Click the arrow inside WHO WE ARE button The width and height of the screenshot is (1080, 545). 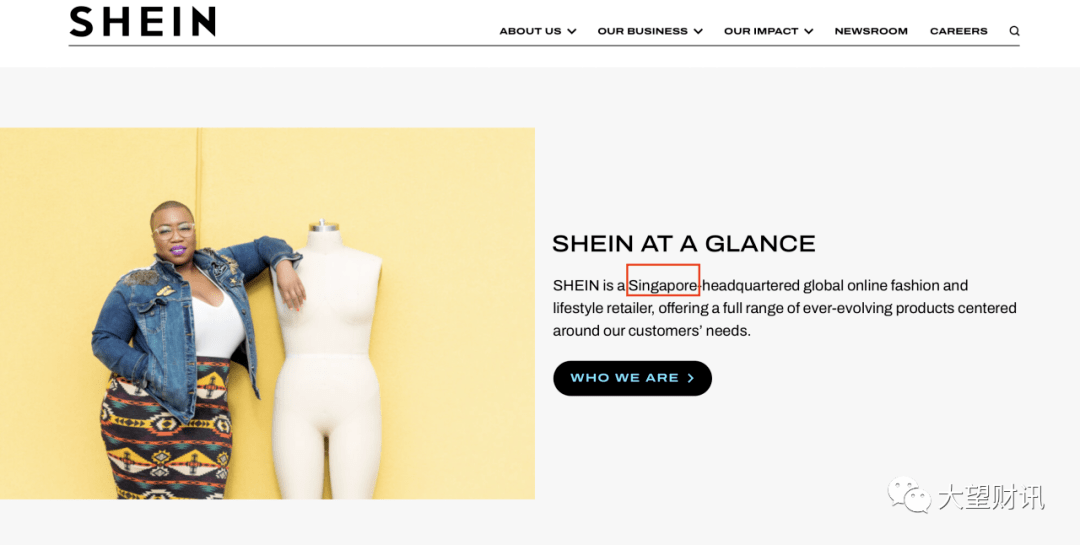coord(690,378)
